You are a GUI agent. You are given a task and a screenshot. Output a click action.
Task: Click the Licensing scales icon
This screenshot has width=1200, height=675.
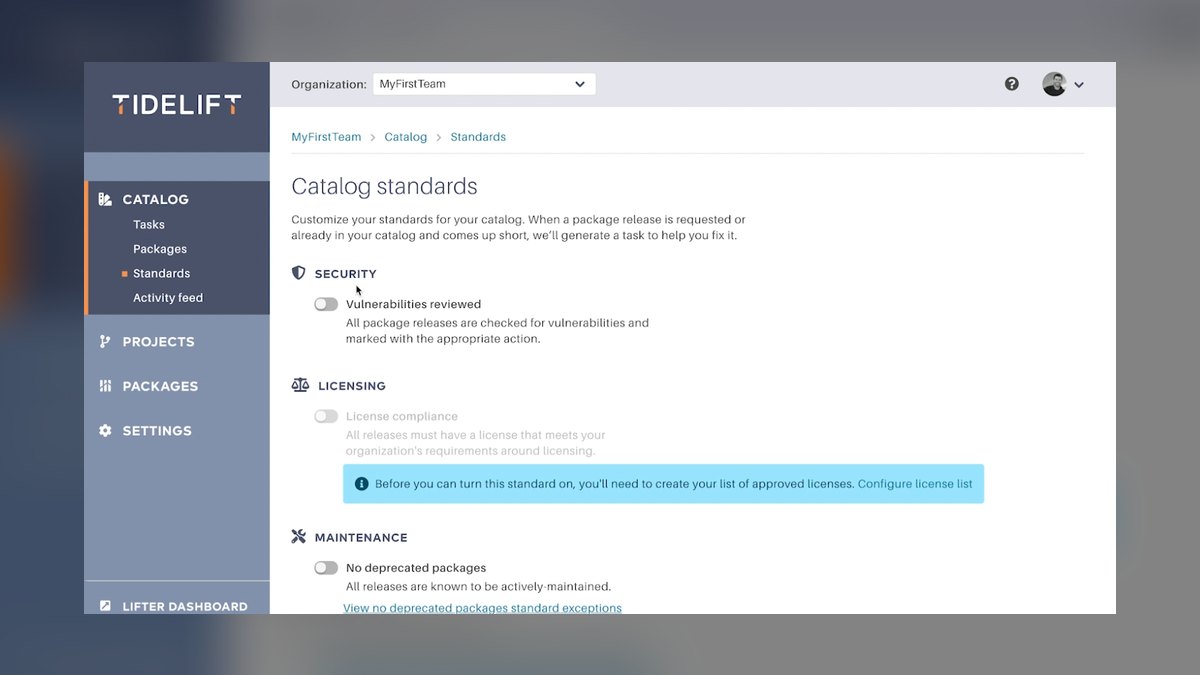(x=300, y=385)
